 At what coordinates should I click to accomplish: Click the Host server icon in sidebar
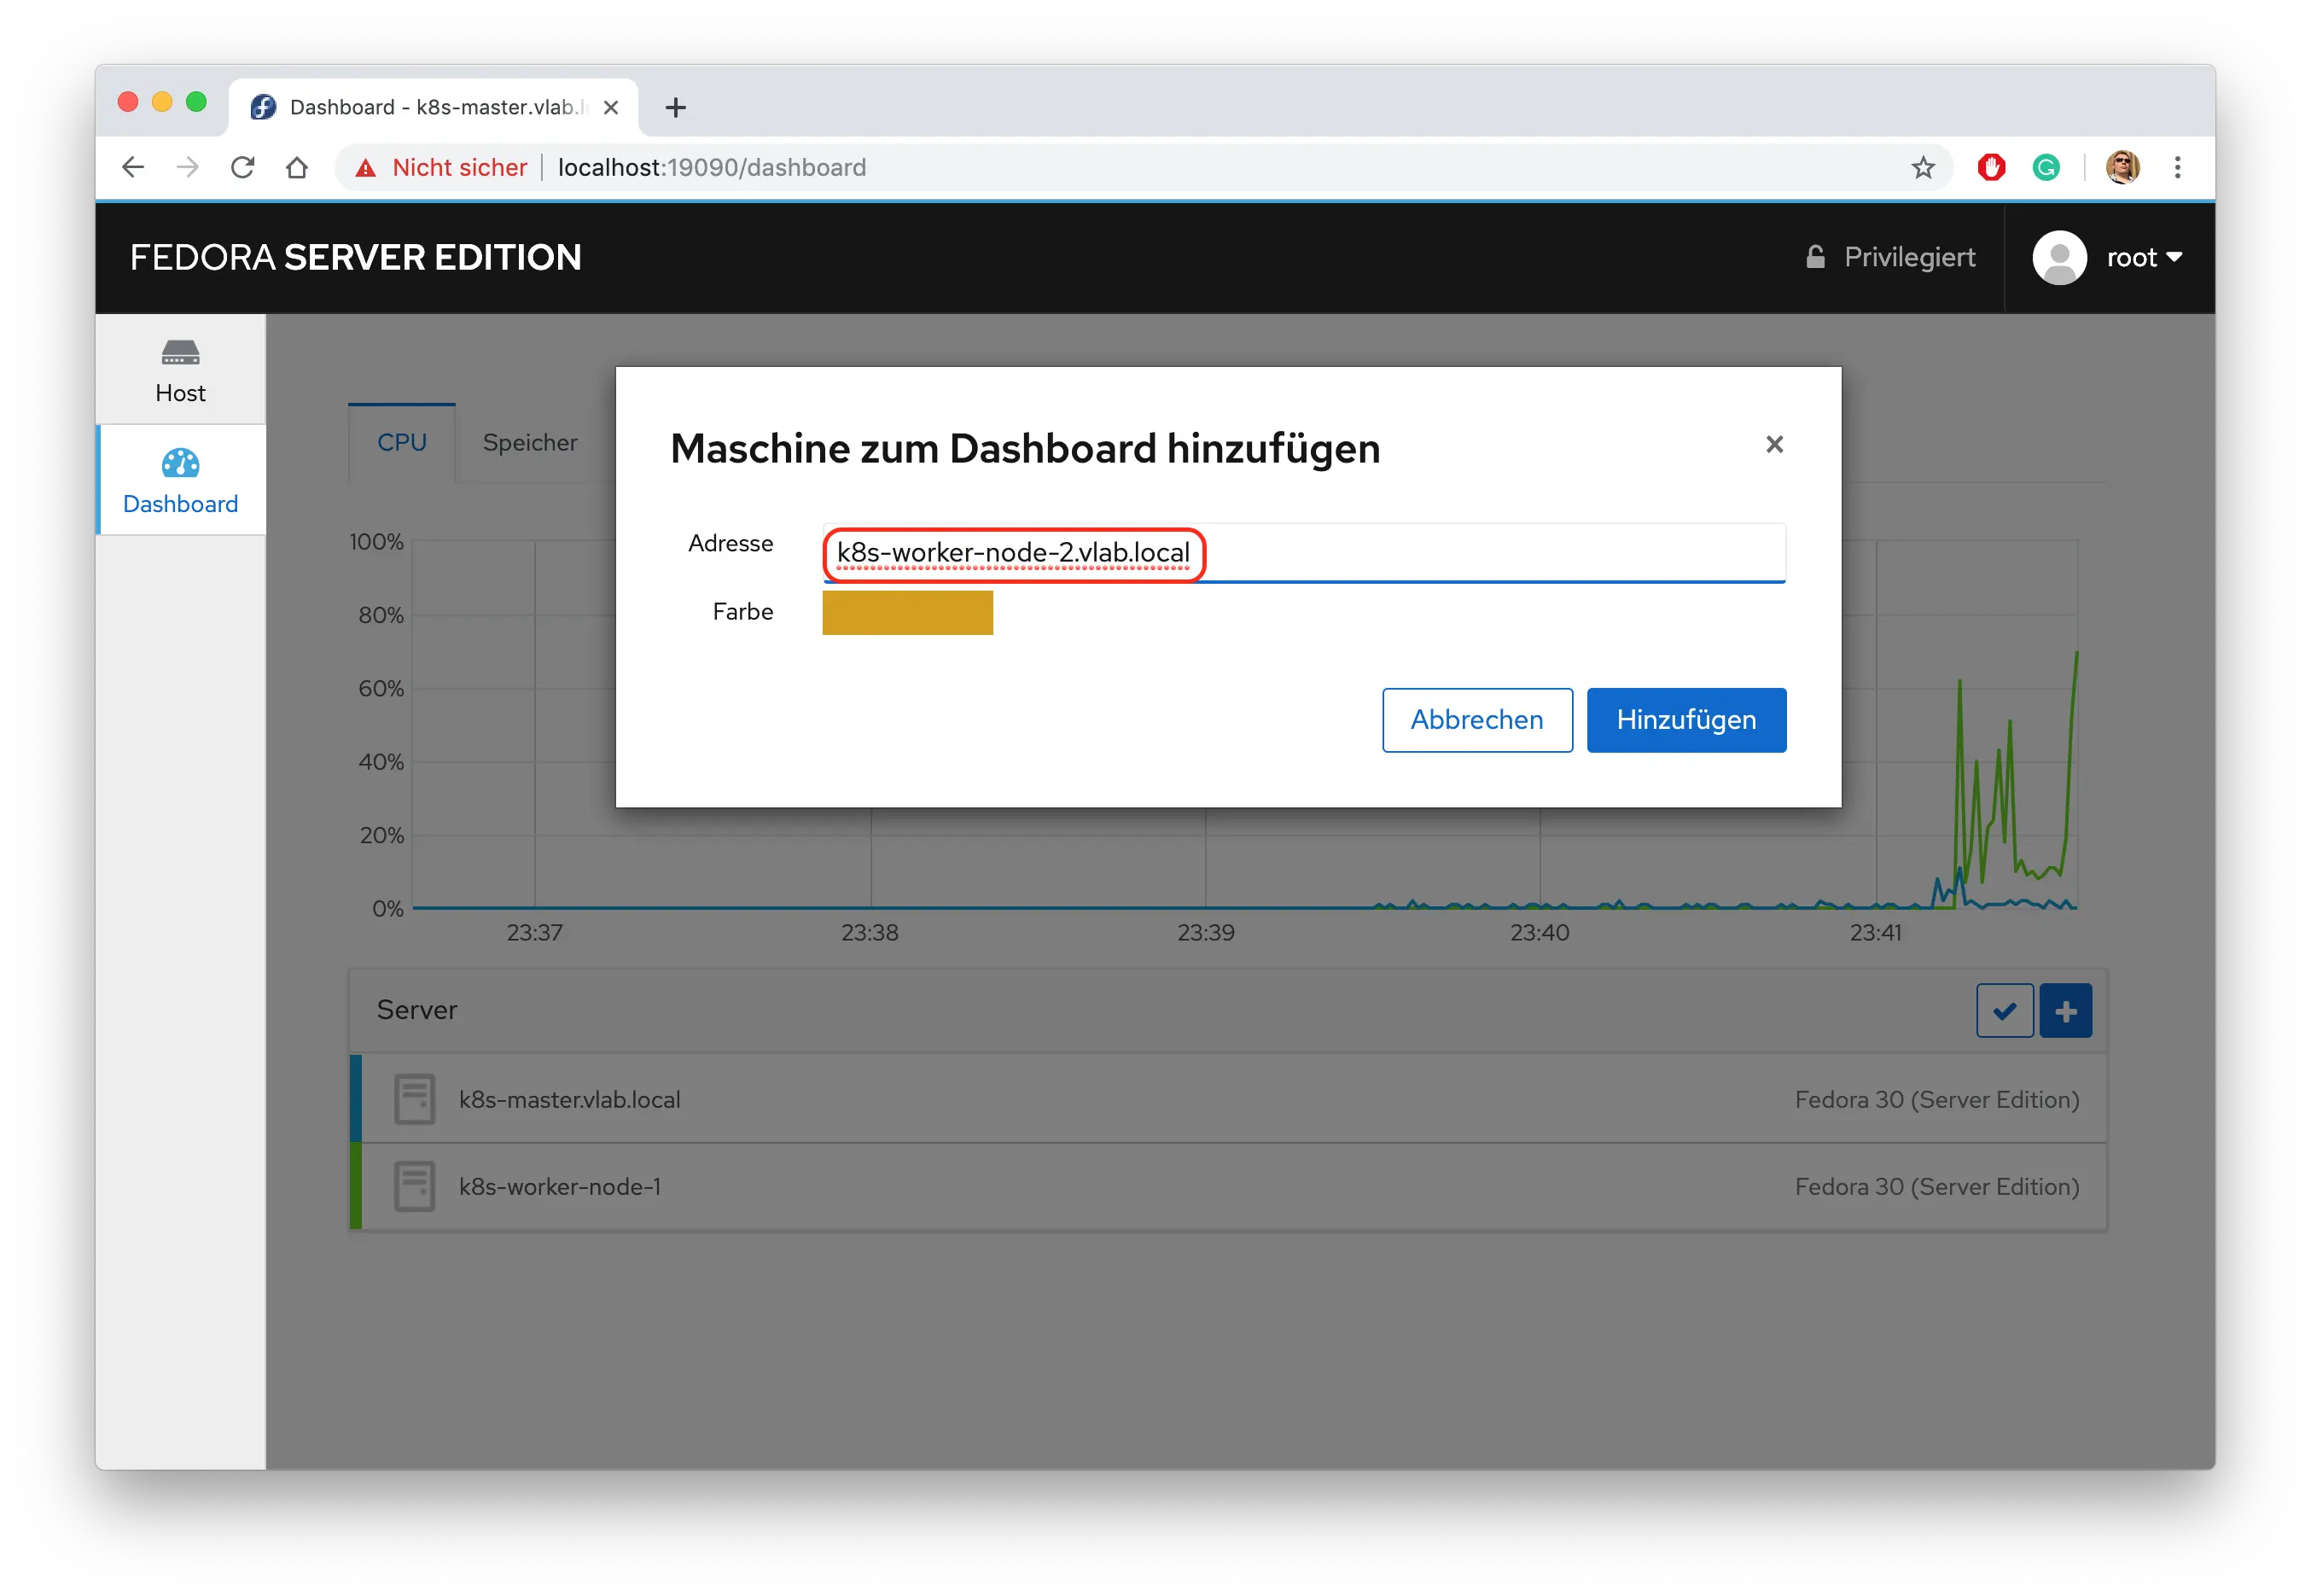click(x=180, y=353)
